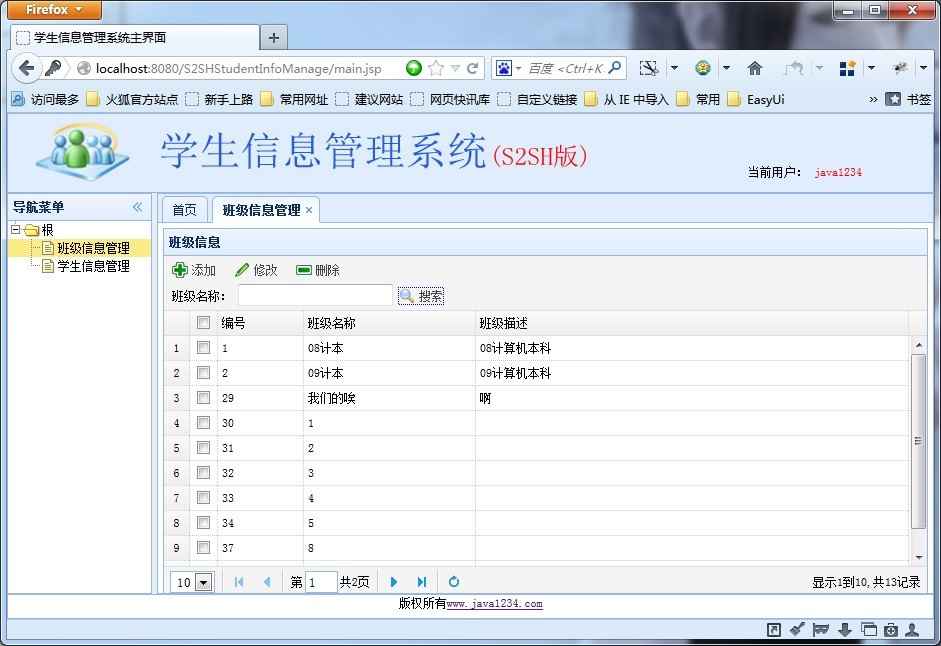Check the row with 编号 34
Image resolution: width=941 pixels, height=646 pixels.
[x=203, y=522]
